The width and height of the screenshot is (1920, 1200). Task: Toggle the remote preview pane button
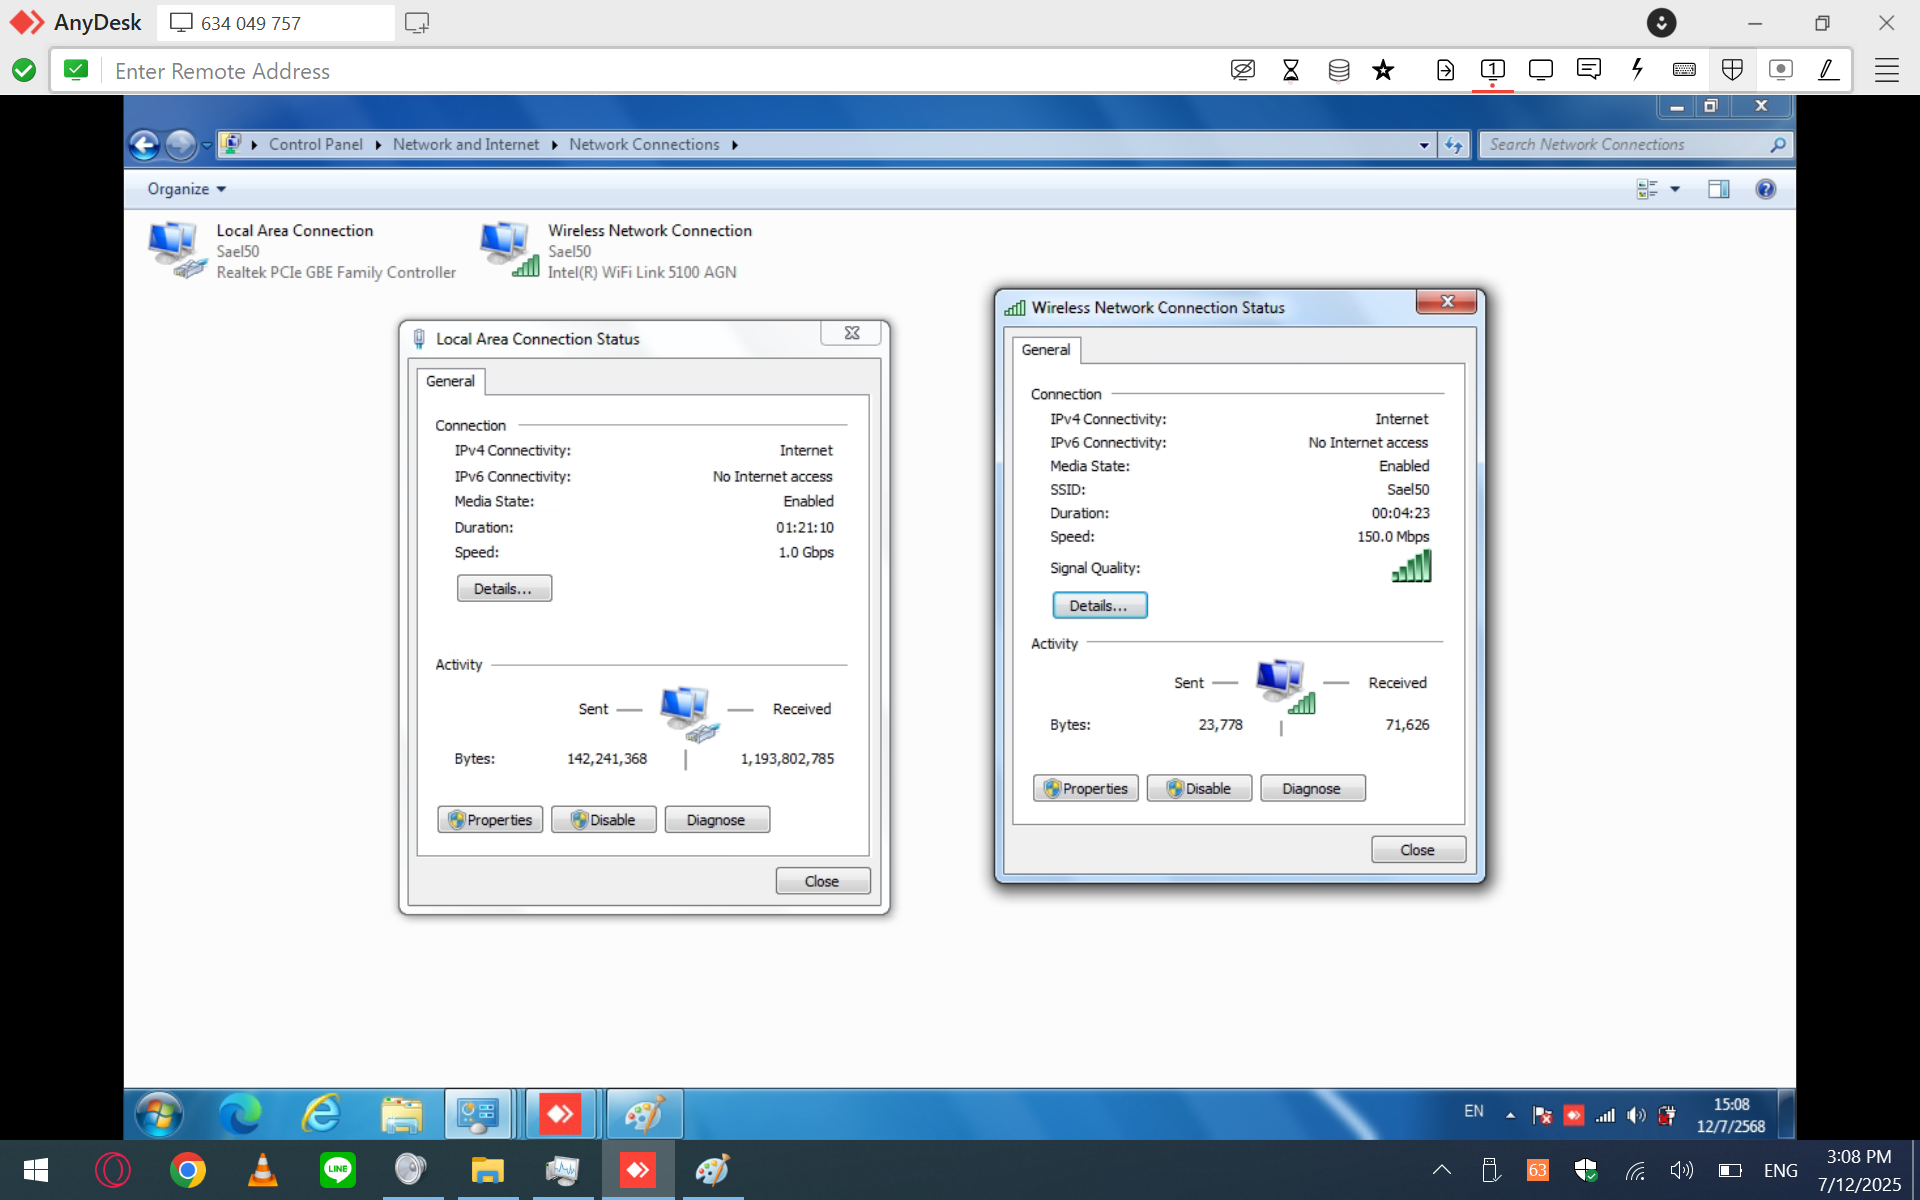click(1718, 189)
